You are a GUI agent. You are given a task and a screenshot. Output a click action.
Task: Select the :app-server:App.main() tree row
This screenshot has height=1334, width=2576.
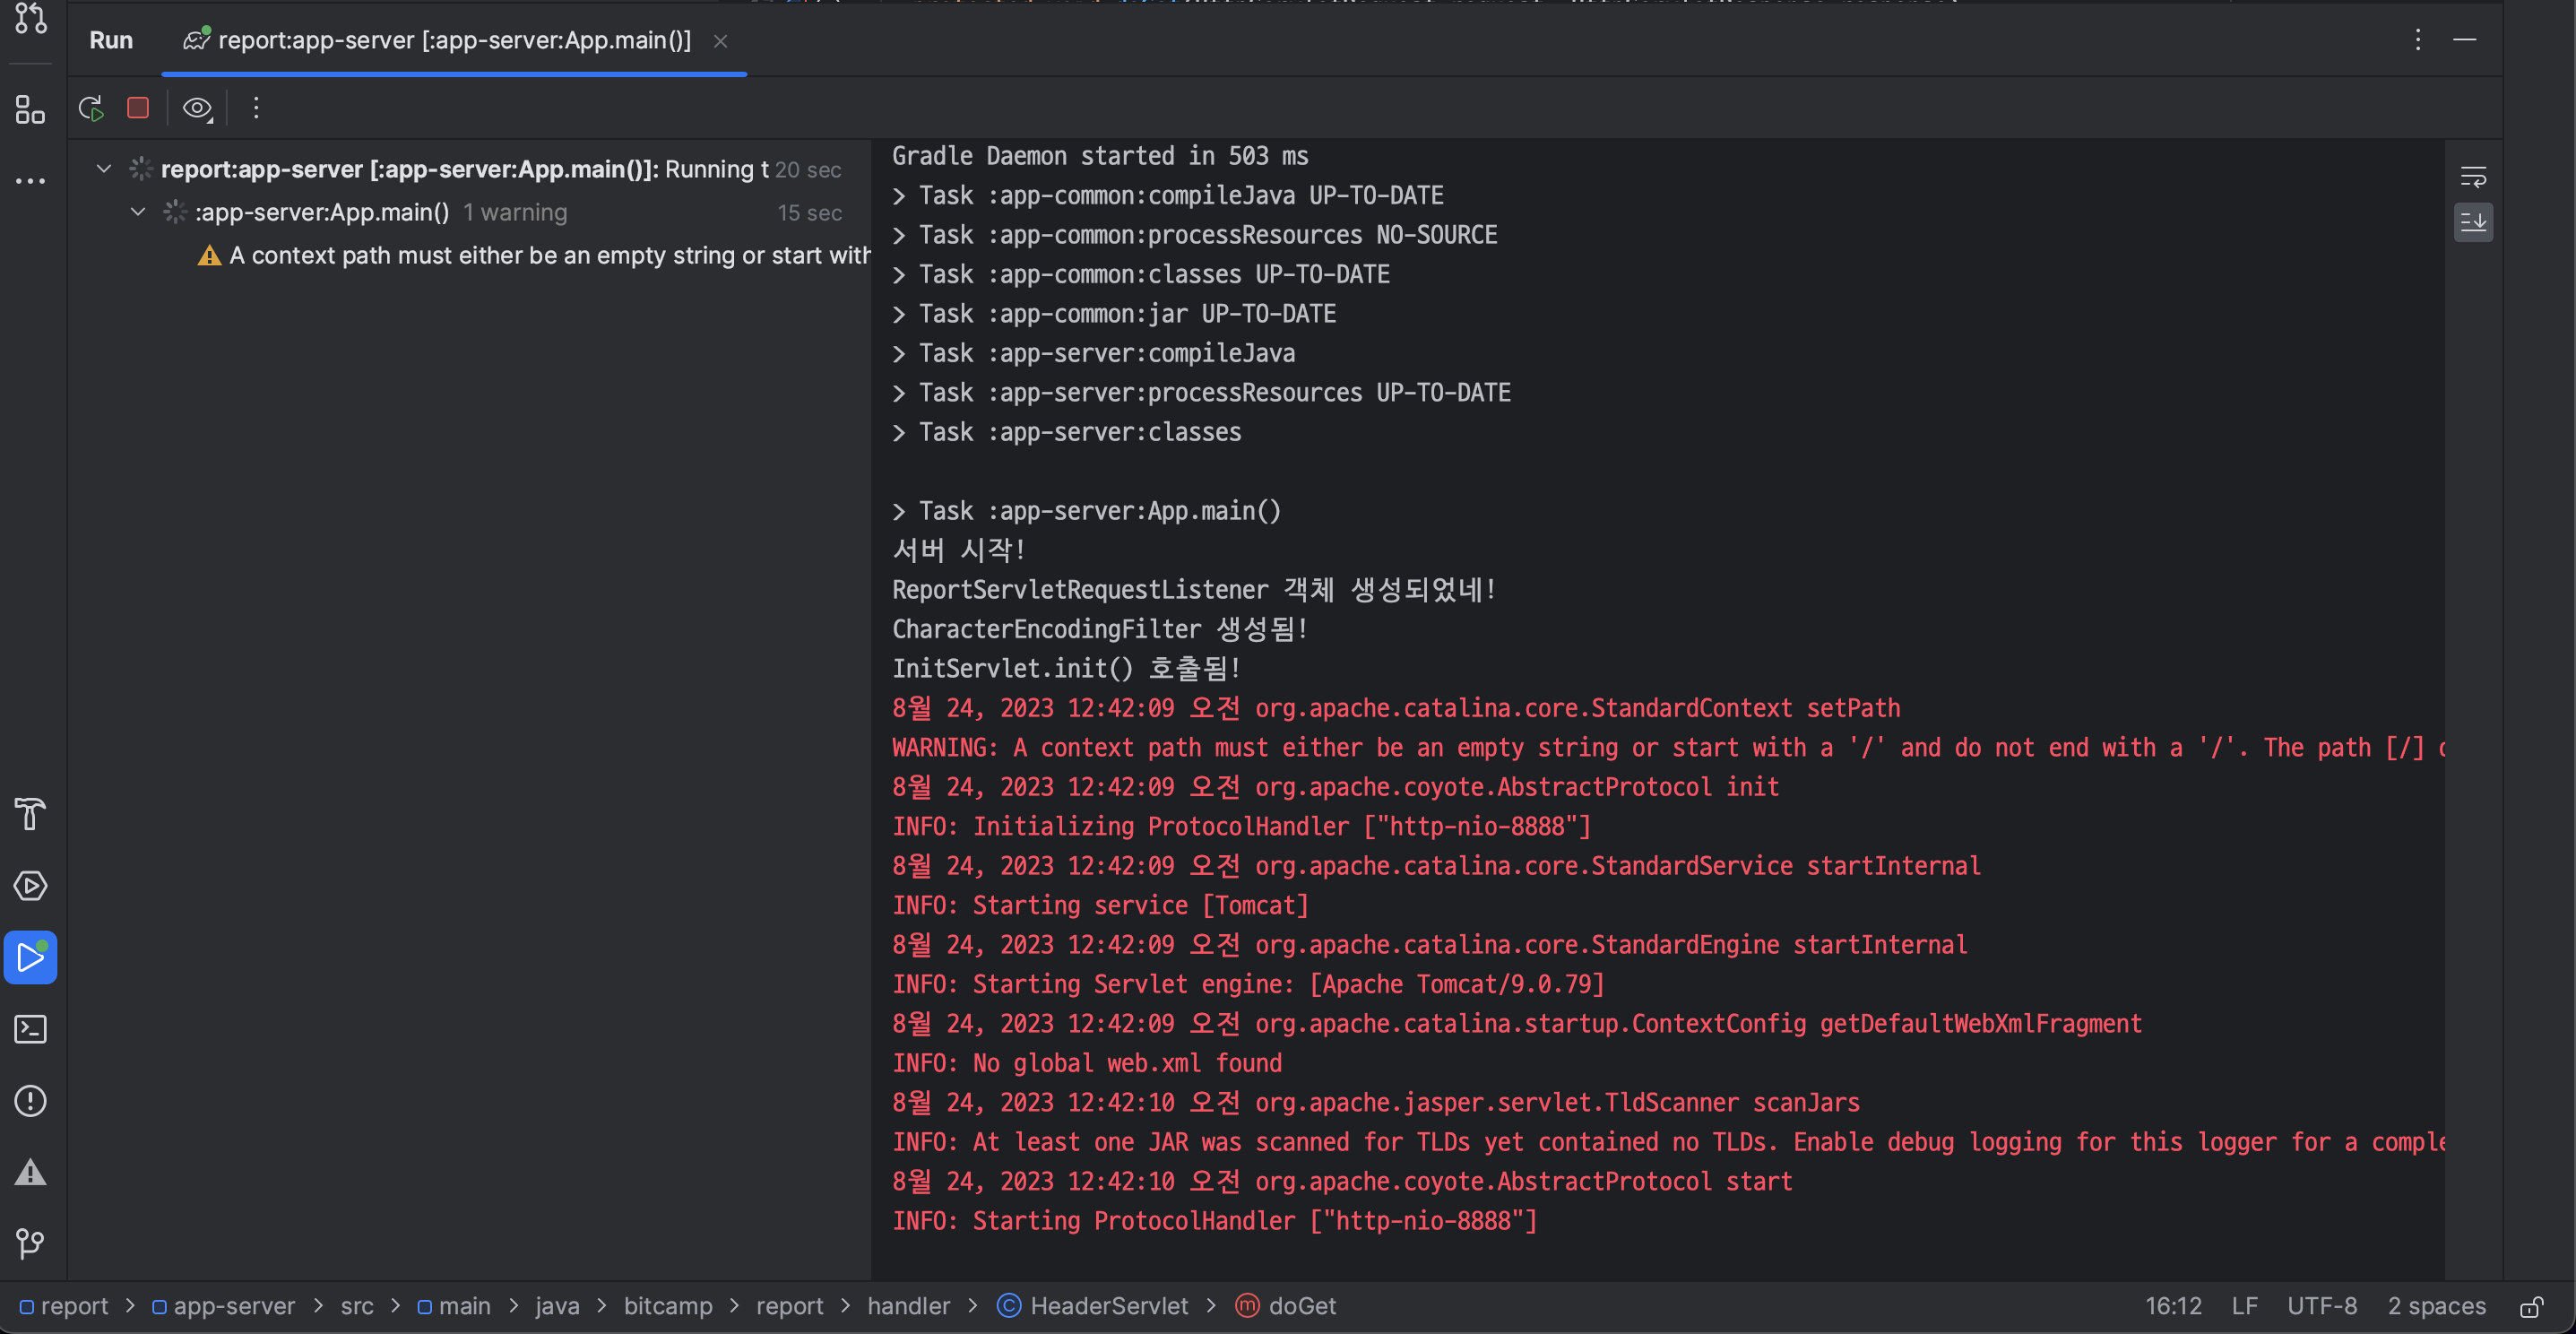469,212
